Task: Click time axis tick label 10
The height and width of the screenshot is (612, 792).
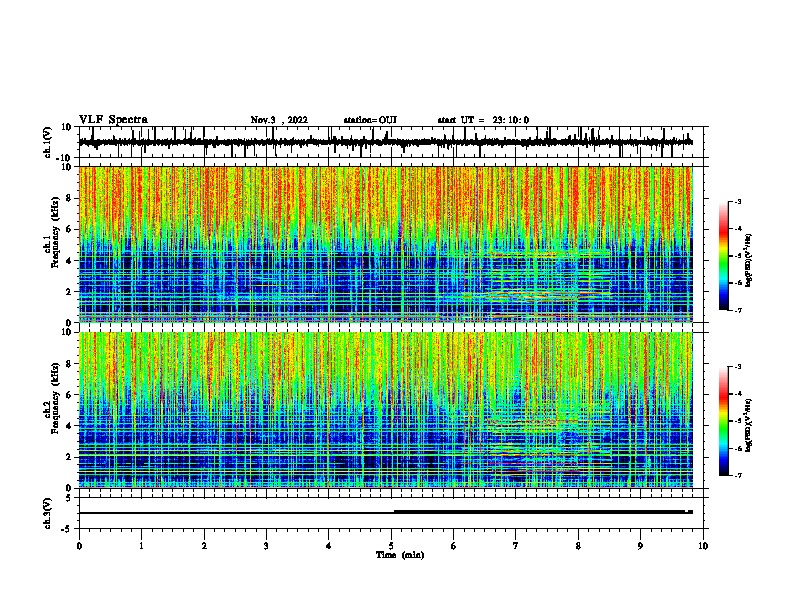Action: (703, 546)
